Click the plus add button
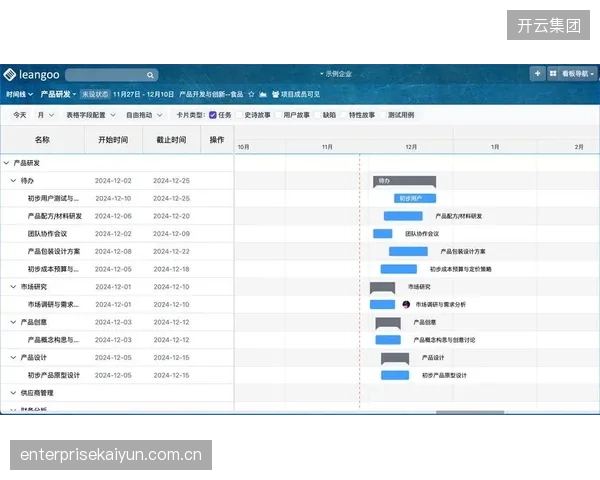 (537, 73)
